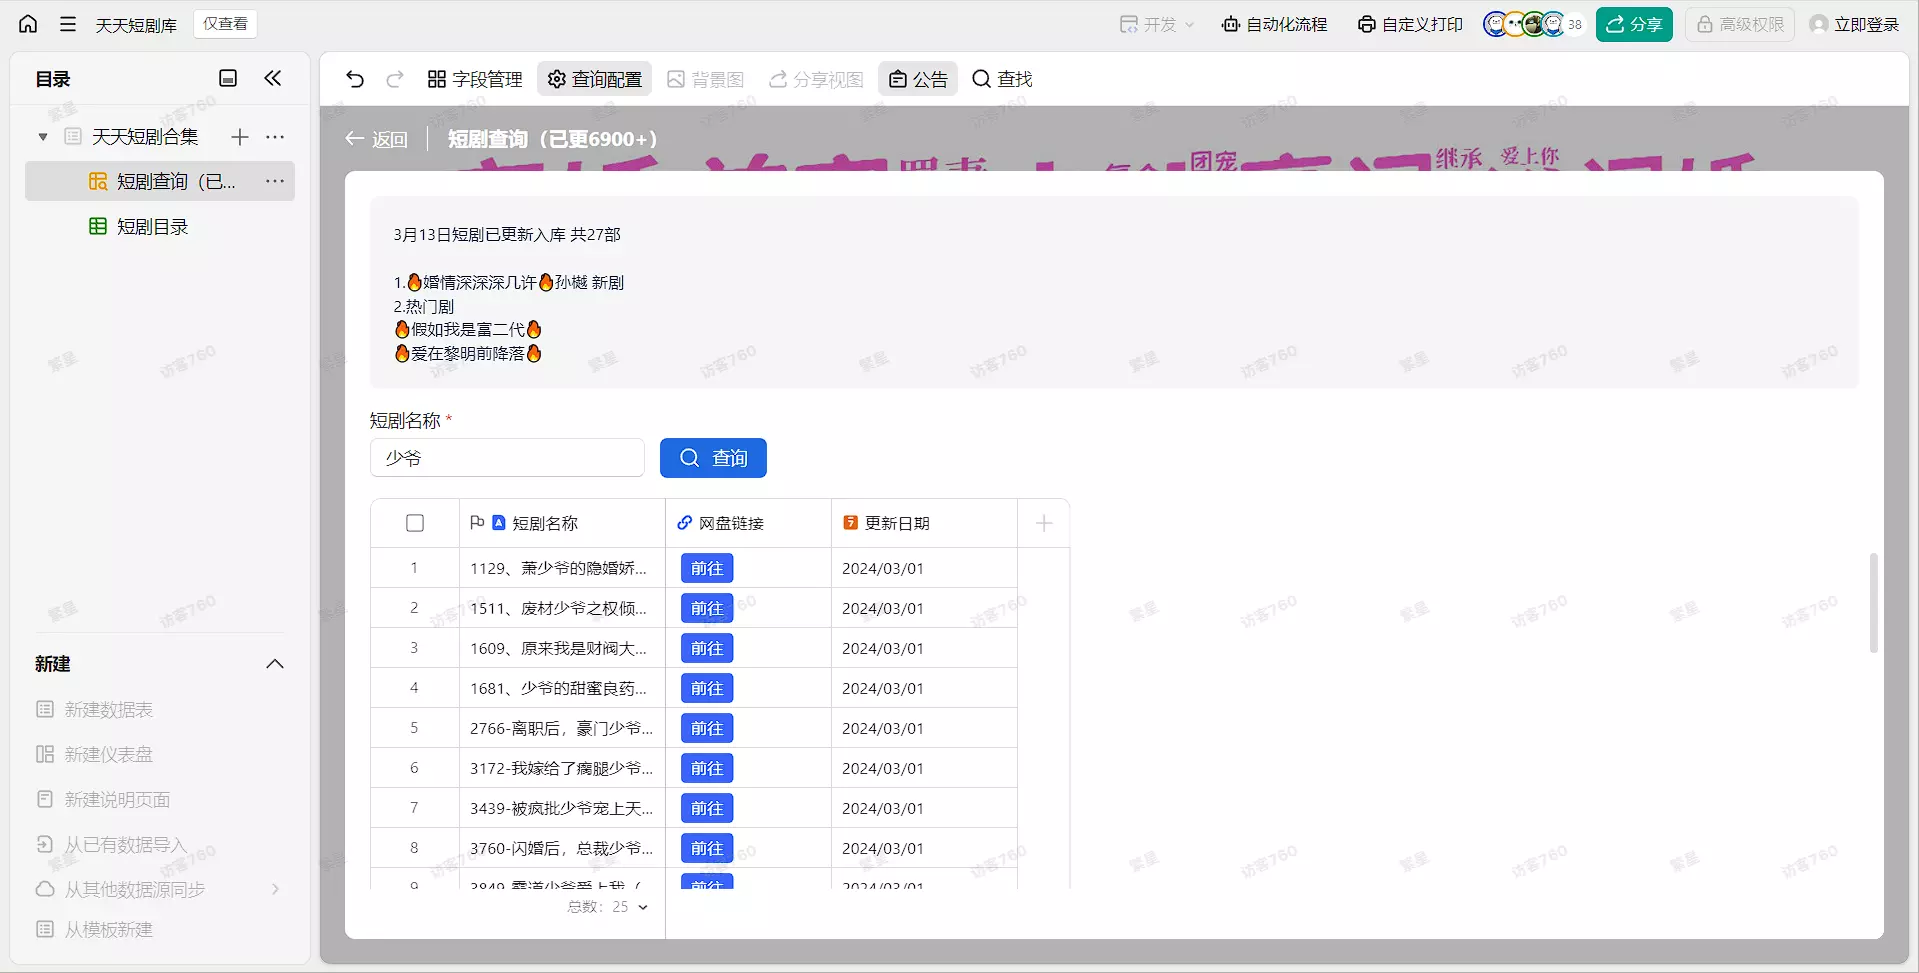
Task: Click the home icon in top bar
Action: (28, 24)
